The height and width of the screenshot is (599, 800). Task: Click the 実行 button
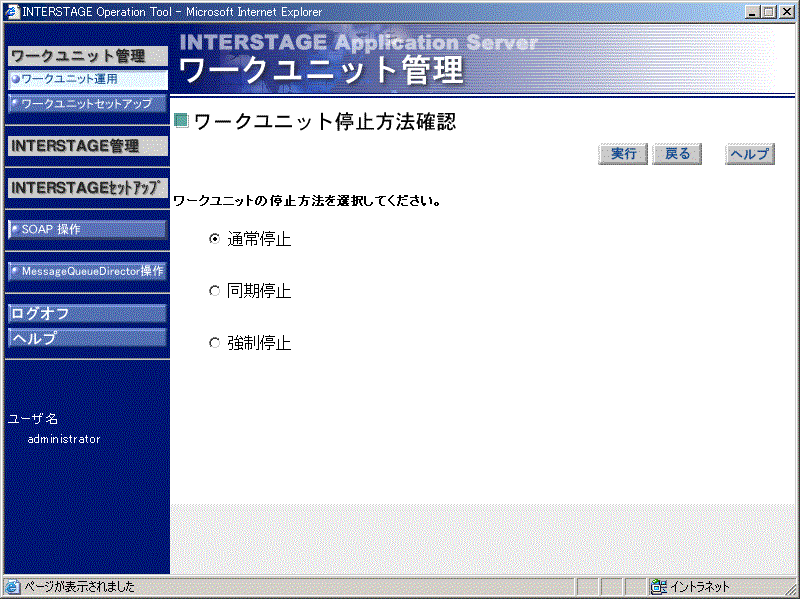[623, 154]
